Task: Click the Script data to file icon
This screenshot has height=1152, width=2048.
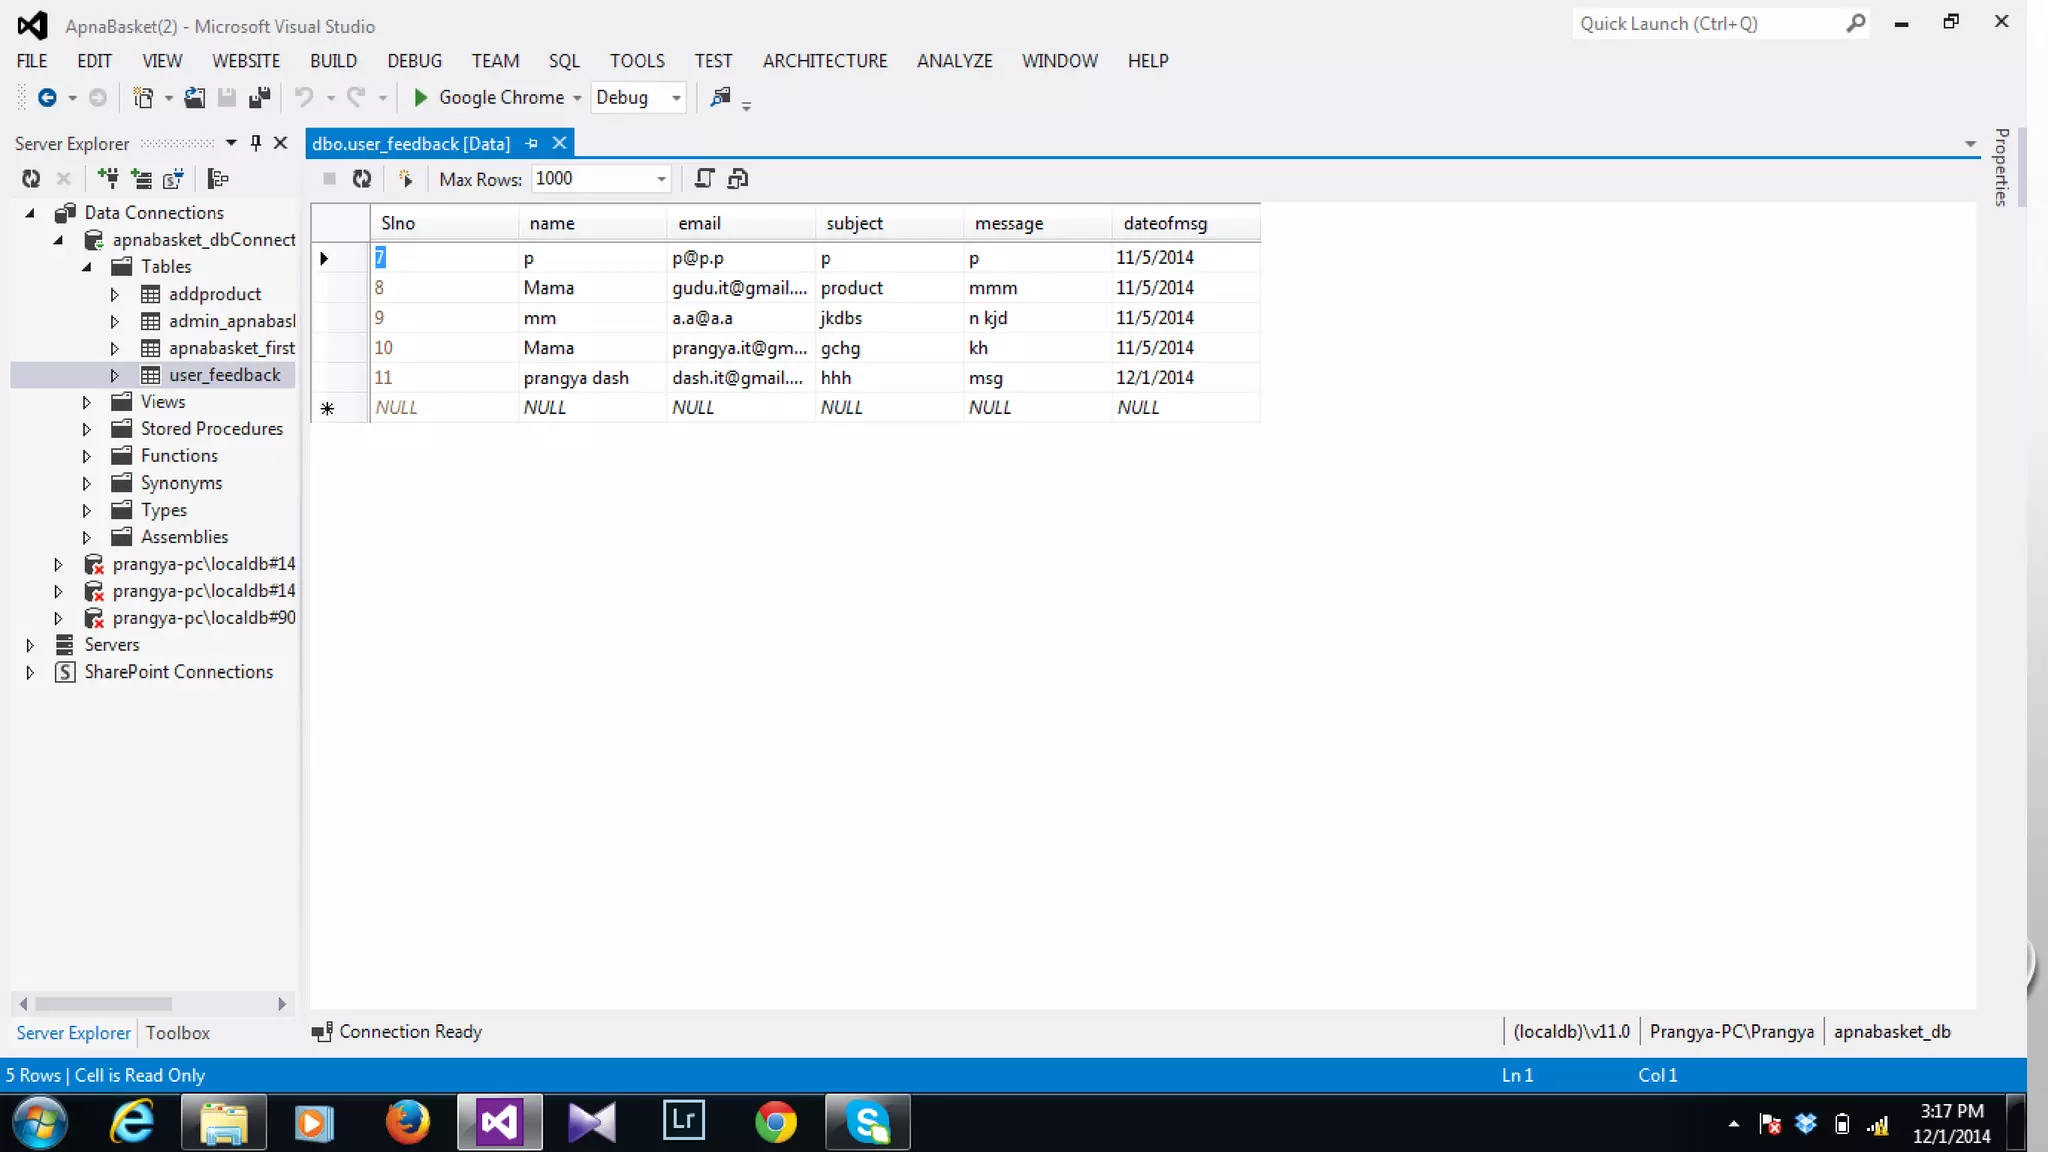Action: point(738,179)
